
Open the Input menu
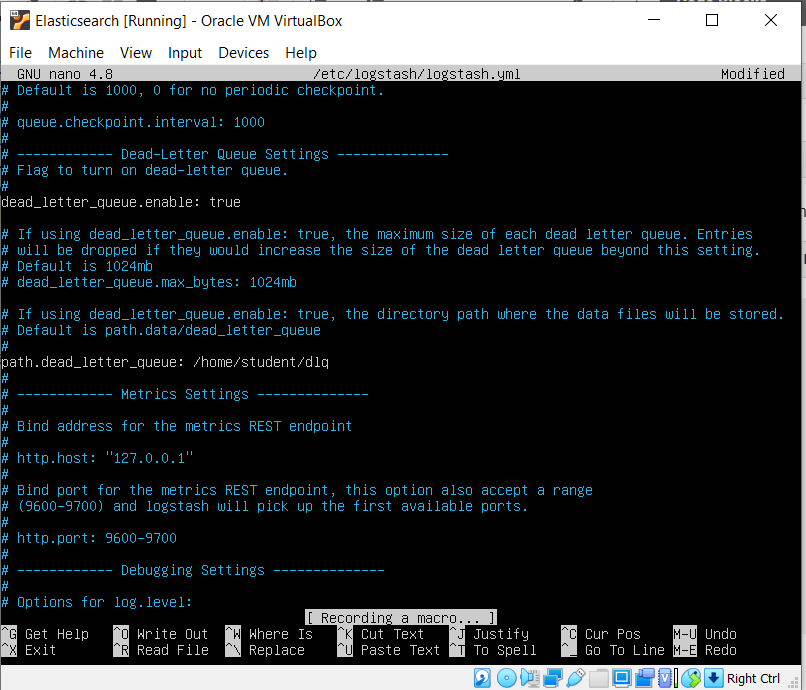185,53
